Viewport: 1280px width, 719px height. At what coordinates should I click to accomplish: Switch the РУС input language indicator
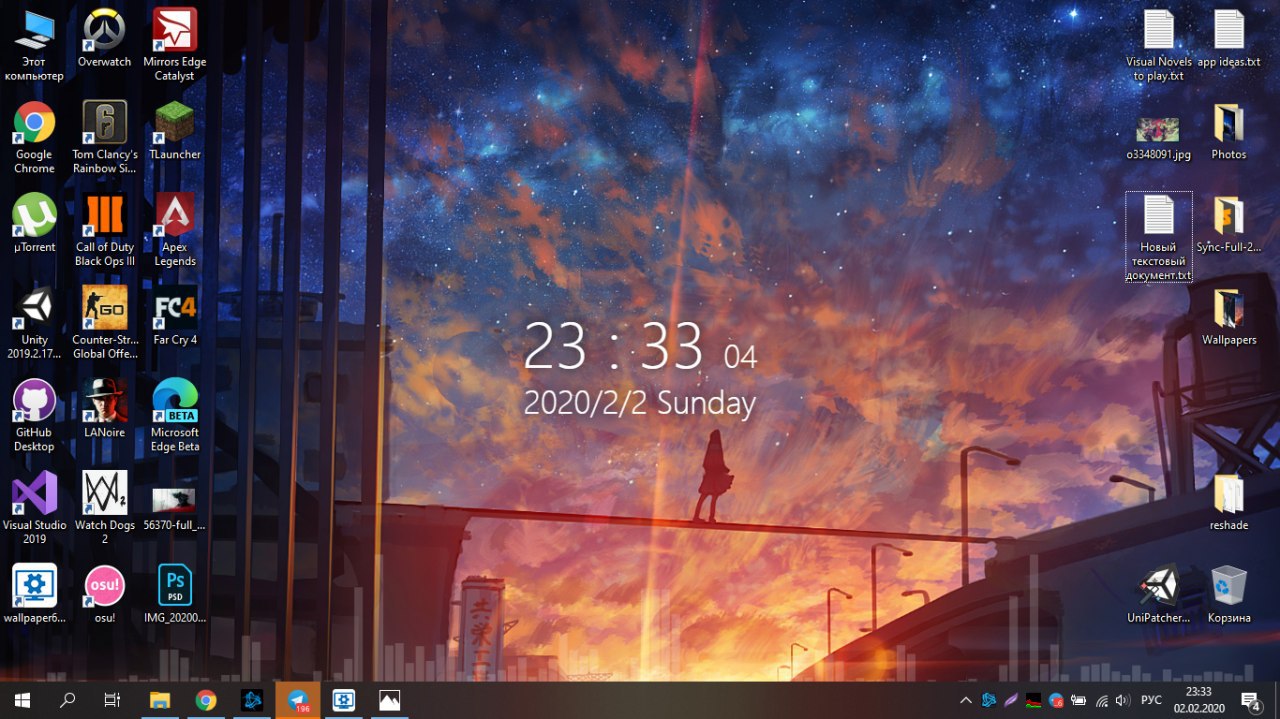[1151, 700]
